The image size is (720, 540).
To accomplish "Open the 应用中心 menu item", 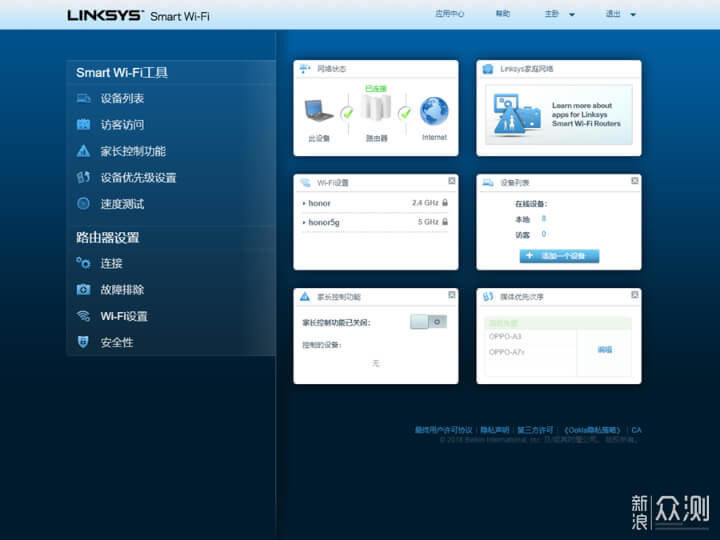I will coord(450,14).
